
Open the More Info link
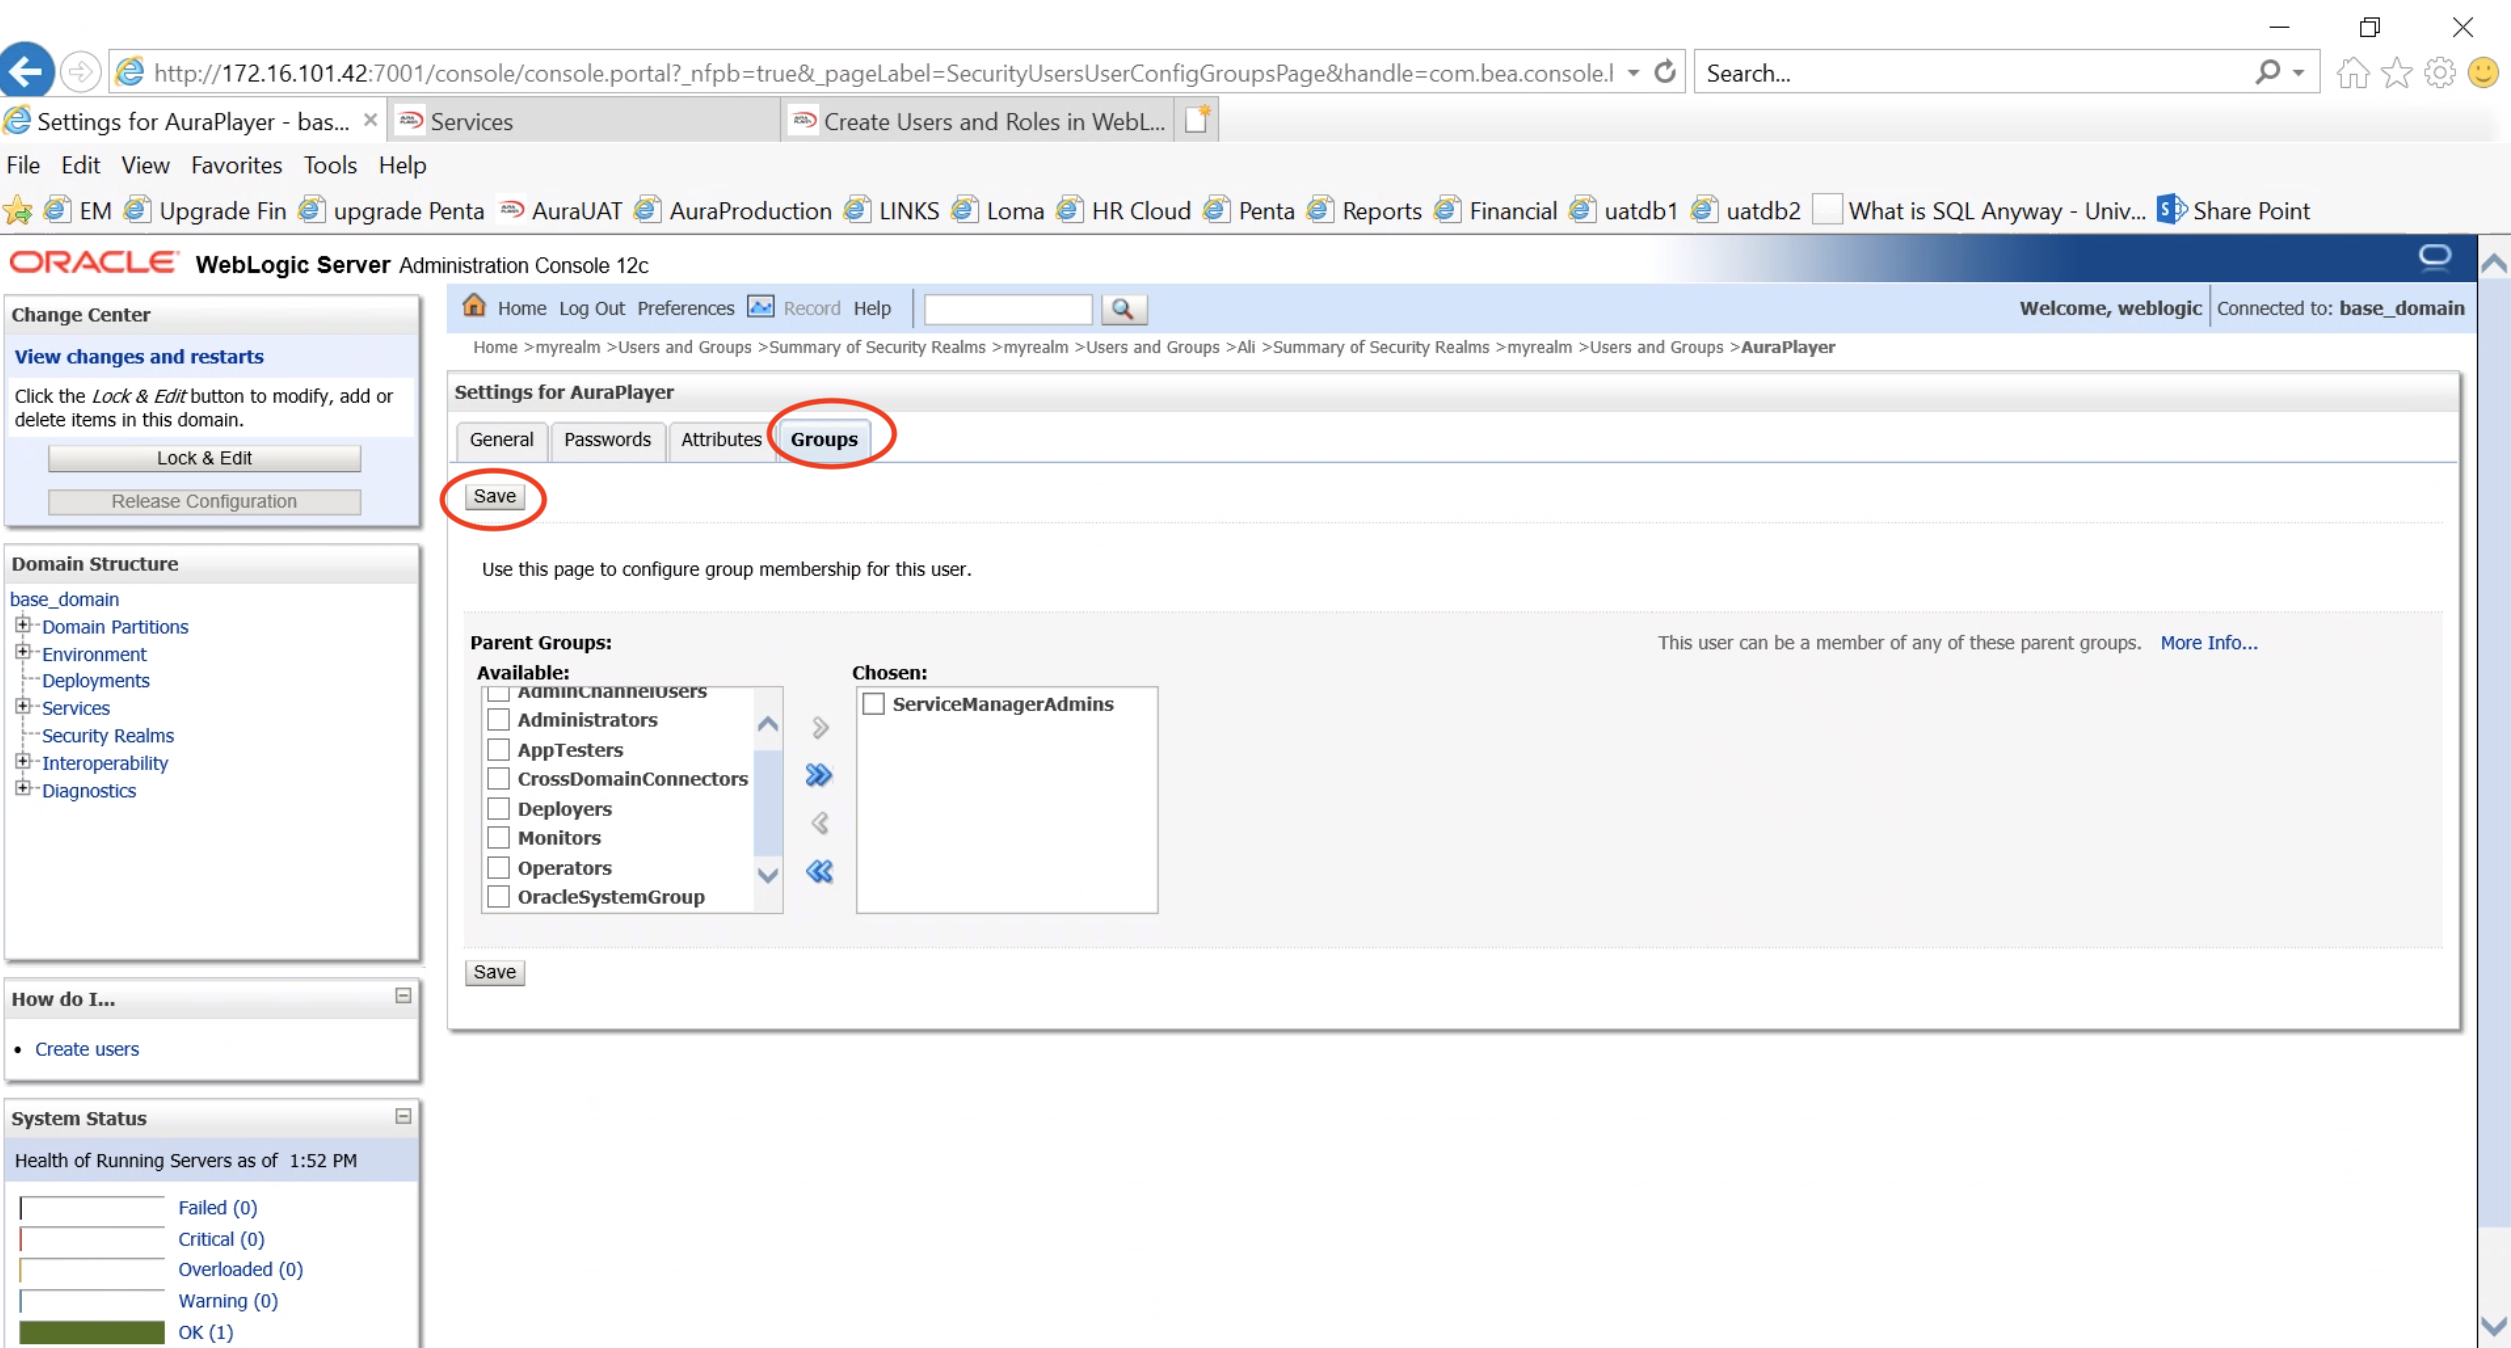(x=2208, y=643)
